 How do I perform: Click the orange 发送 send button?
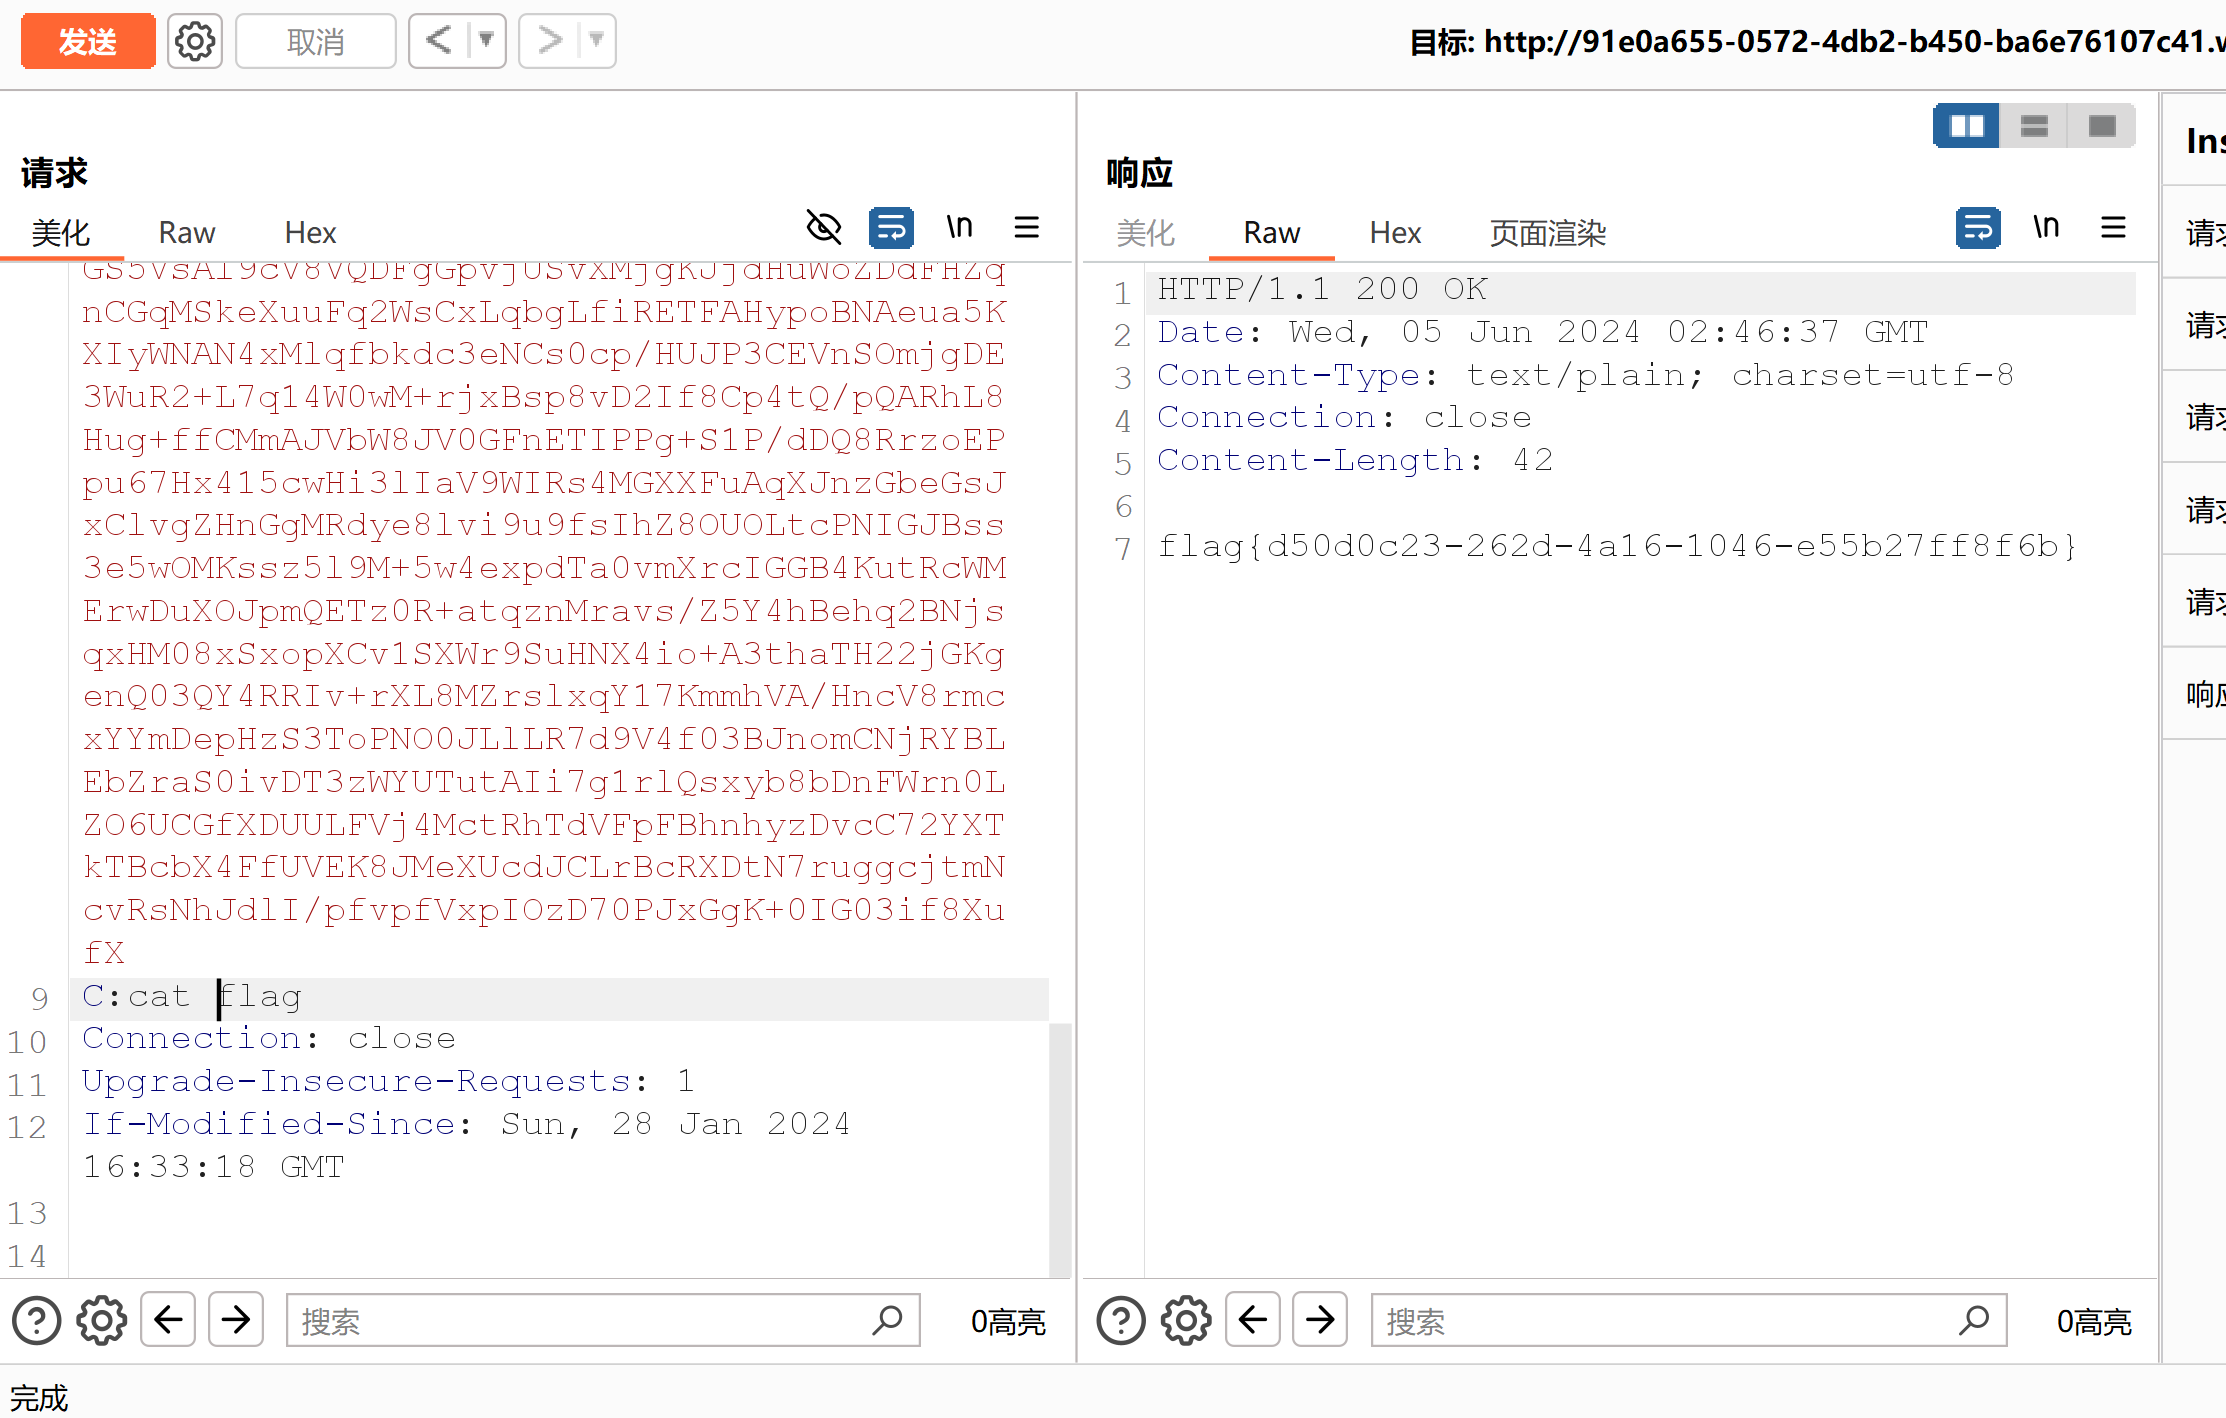[88, 41]
